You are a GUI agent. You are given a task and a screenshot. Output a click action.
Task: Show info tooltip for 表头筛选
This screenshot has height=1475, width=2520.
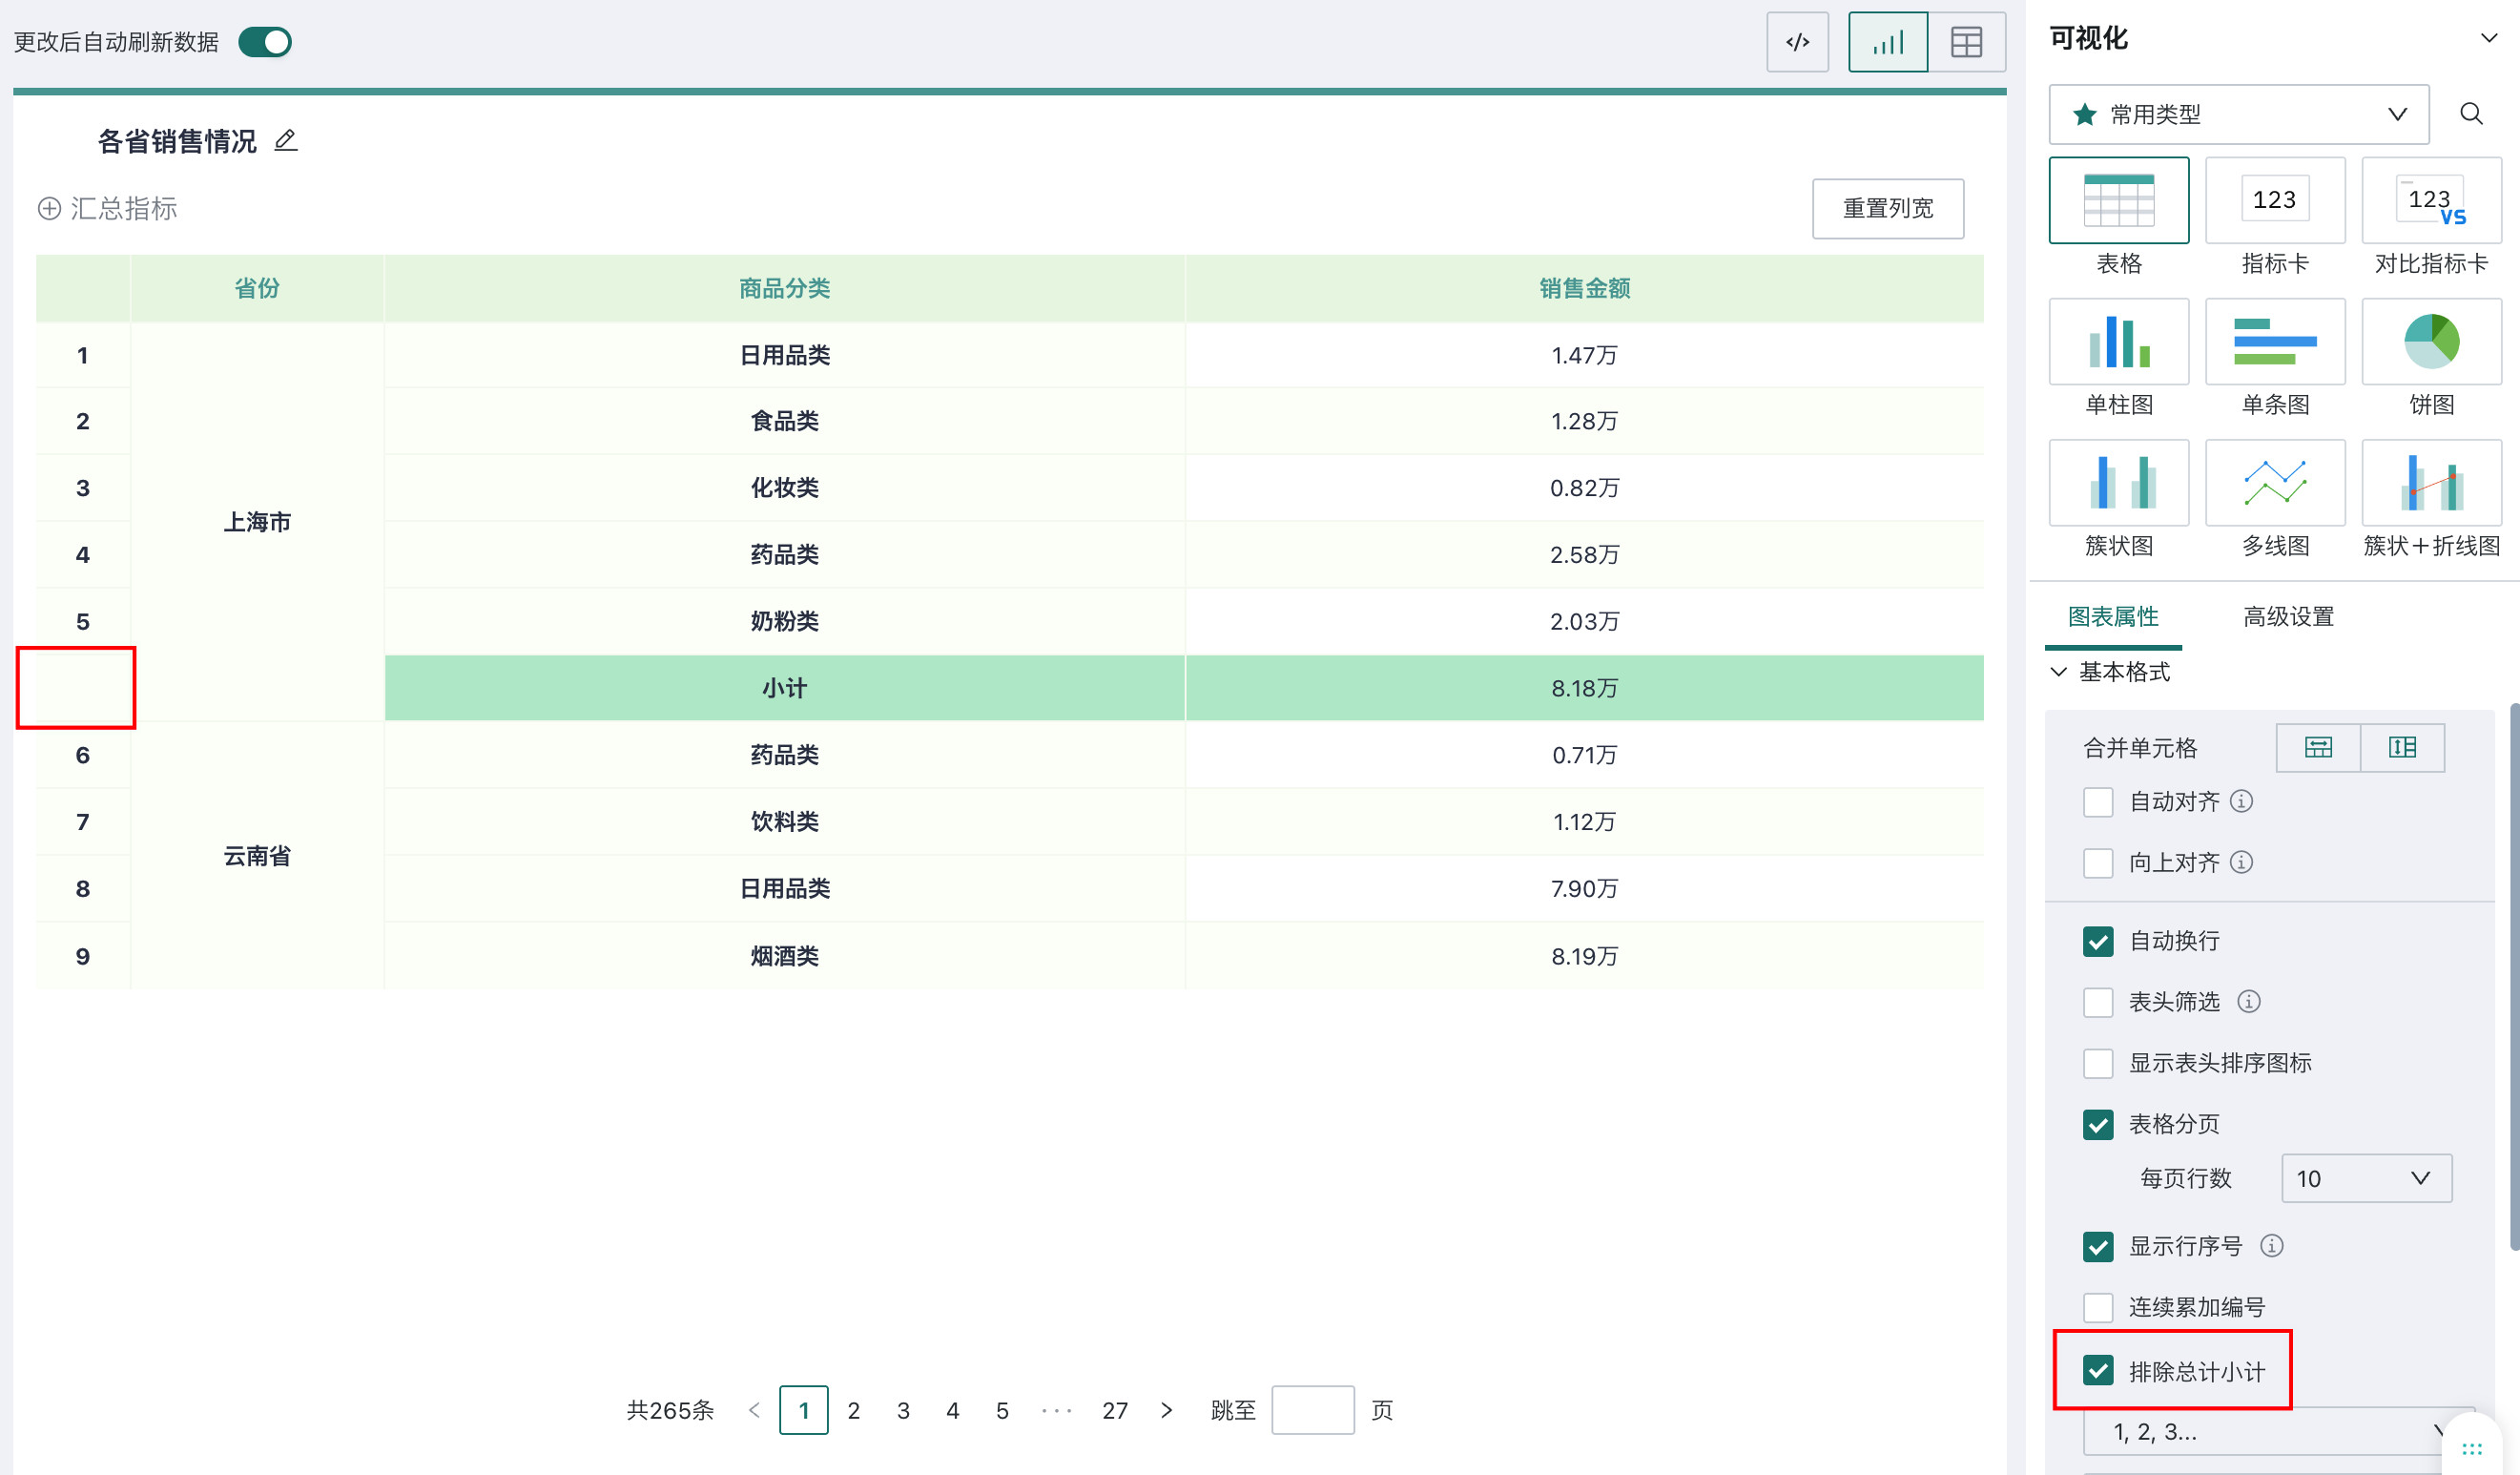[x=2248, y=1001]
